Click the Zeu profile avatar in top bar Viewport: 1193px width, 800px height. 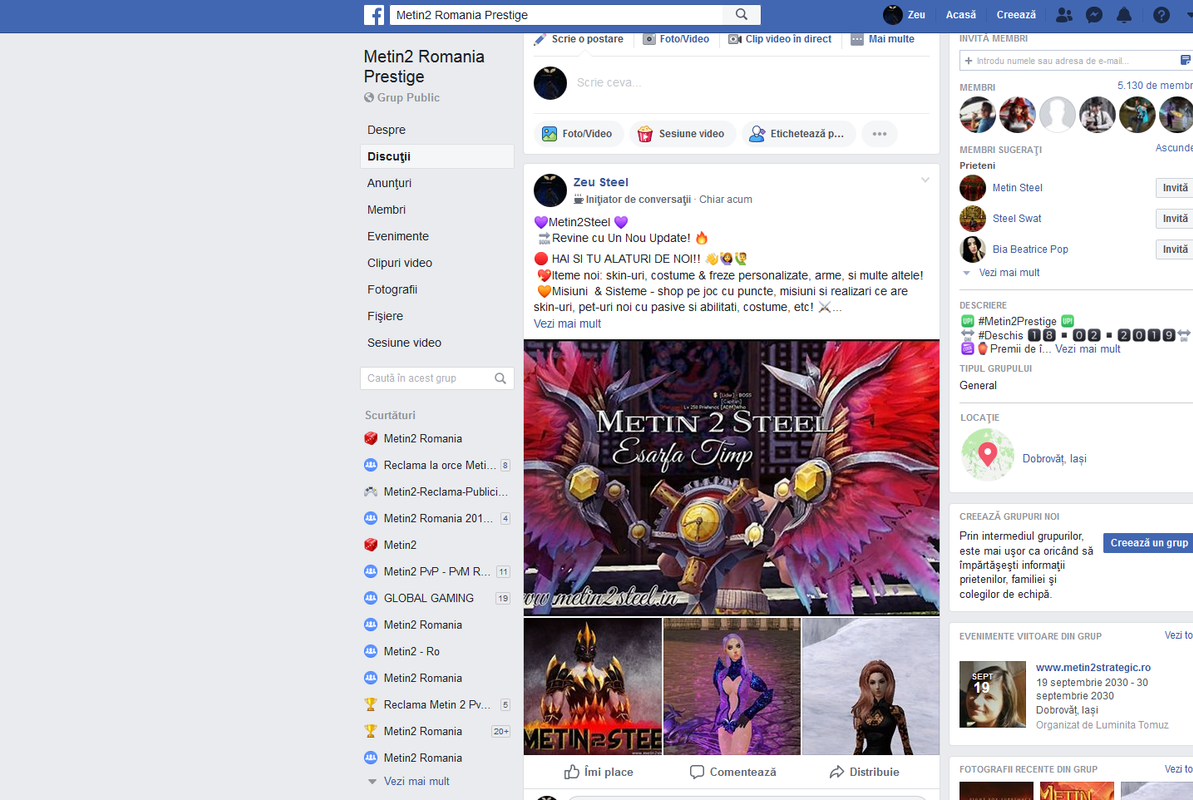pyautogui.click(x=892, y=14)
